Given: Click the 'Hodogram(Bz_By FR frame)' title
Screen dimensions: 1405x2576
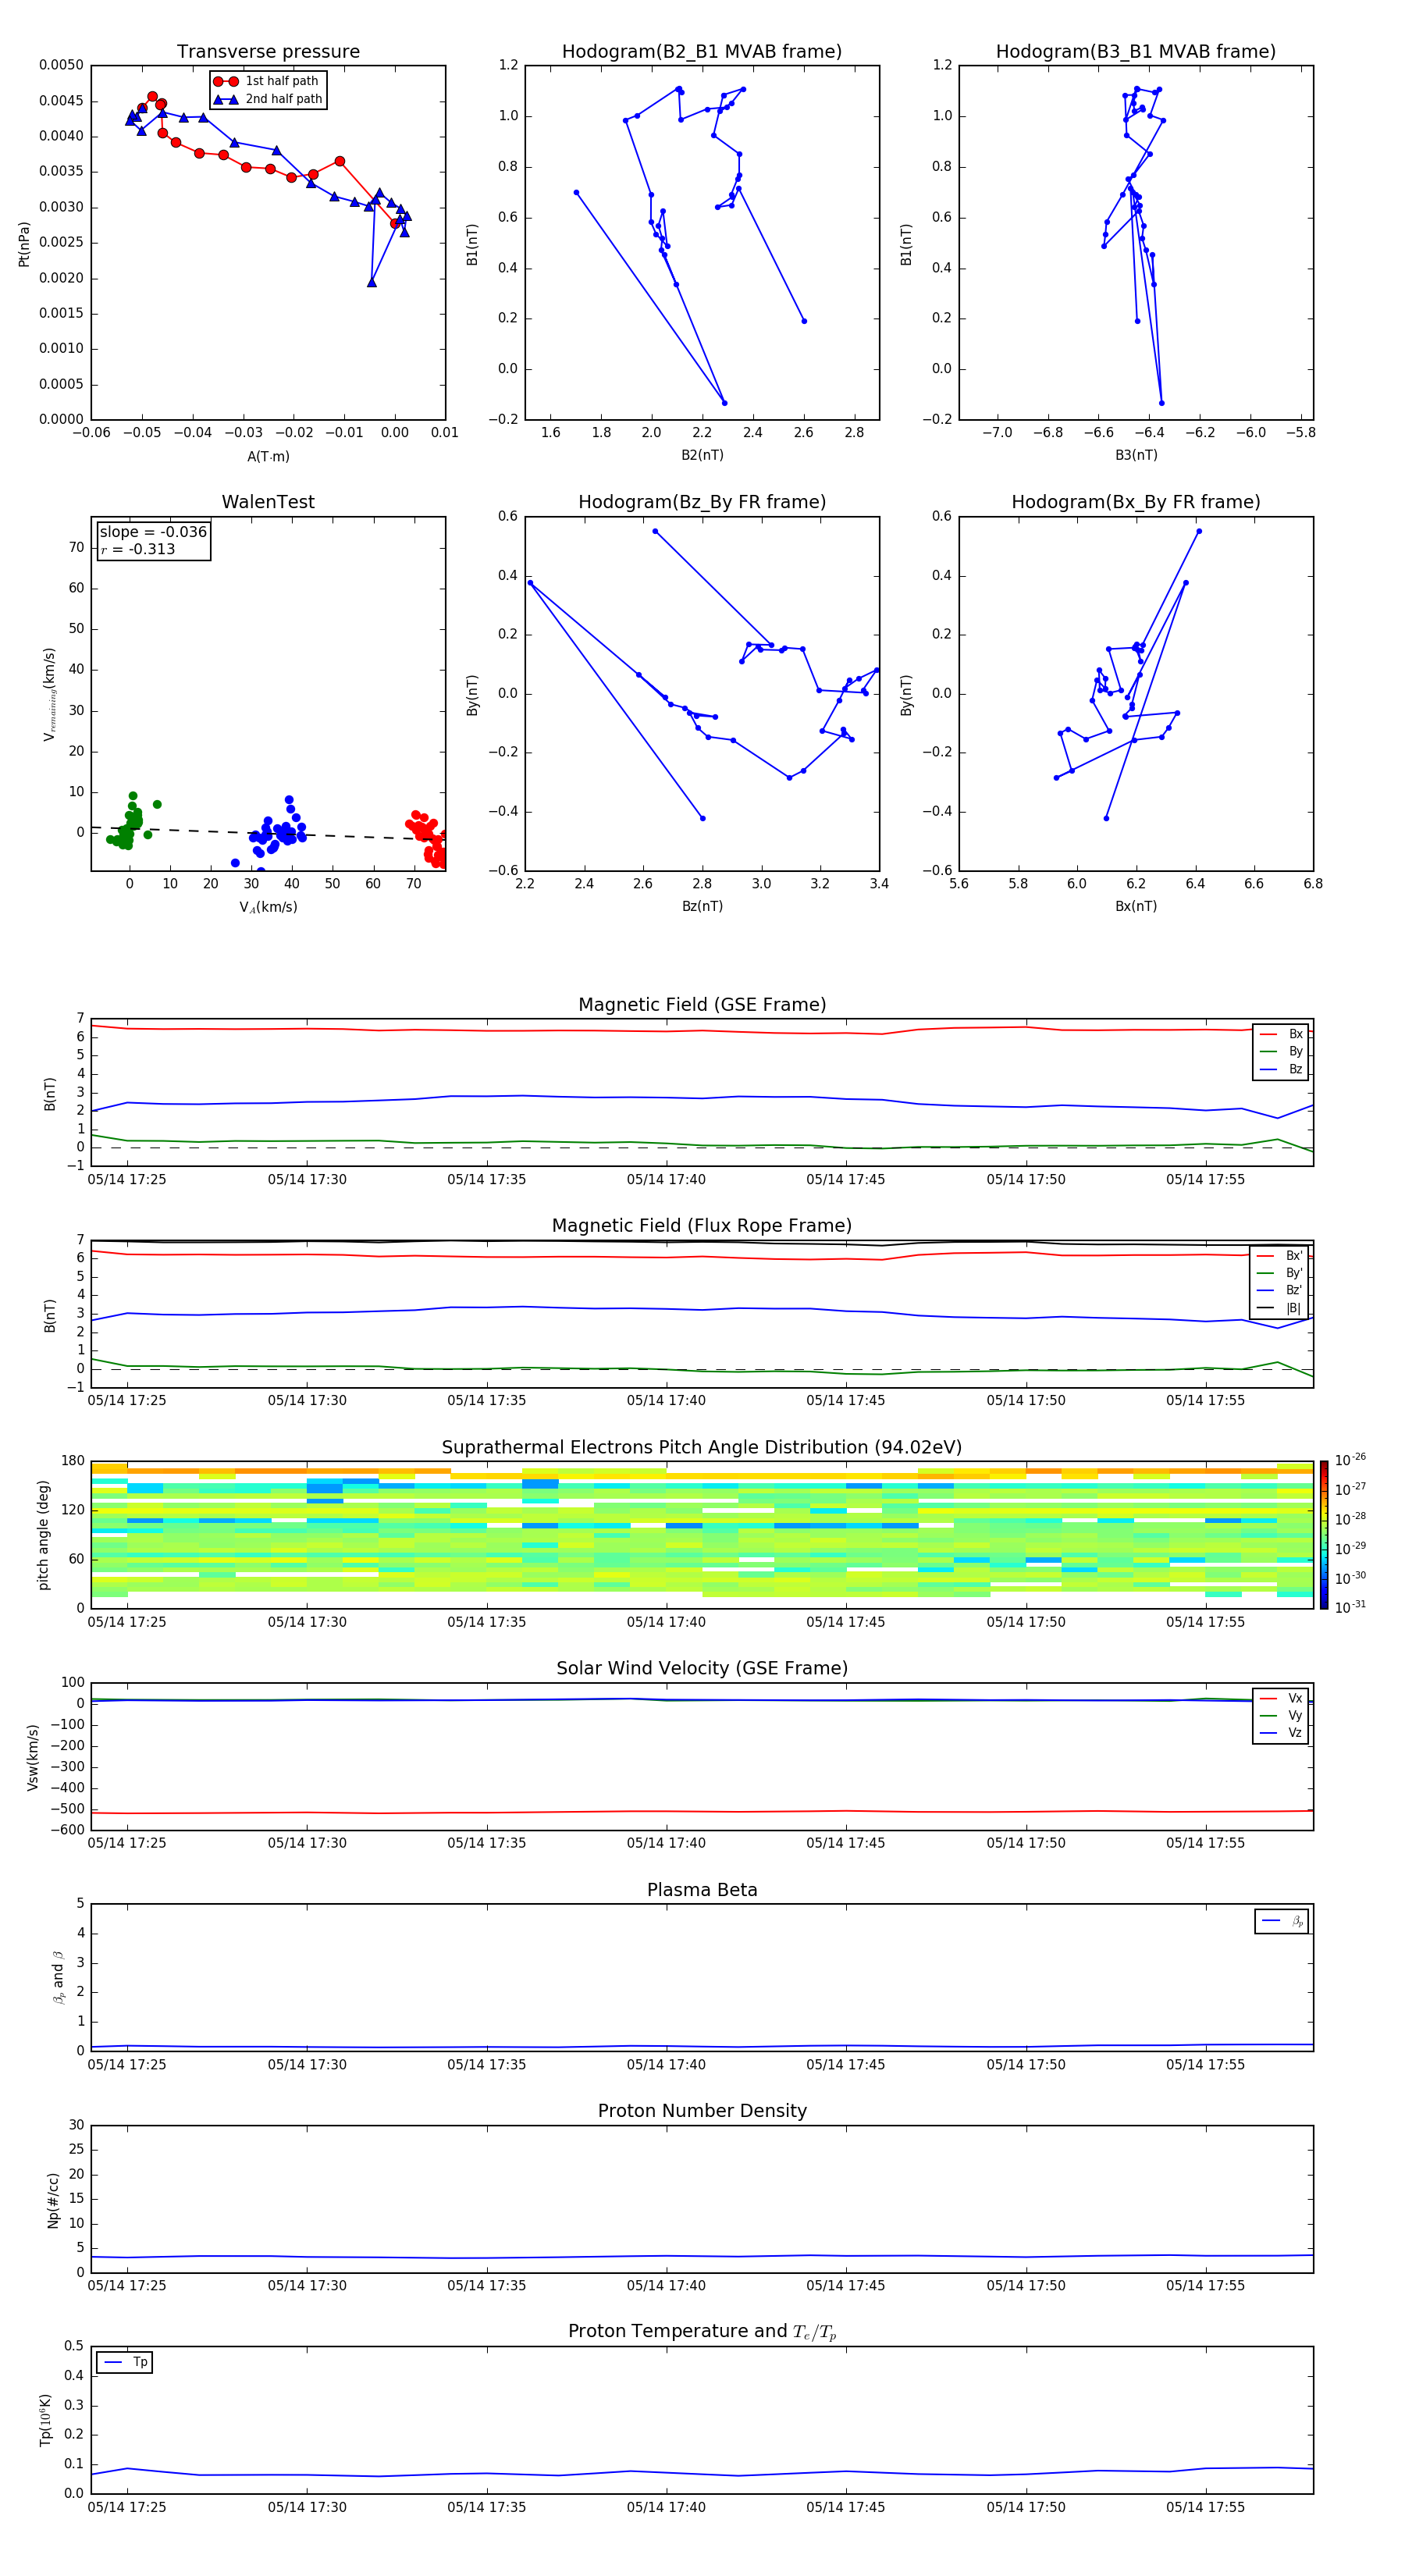Looking at the screenshot, I should [702, 502].
